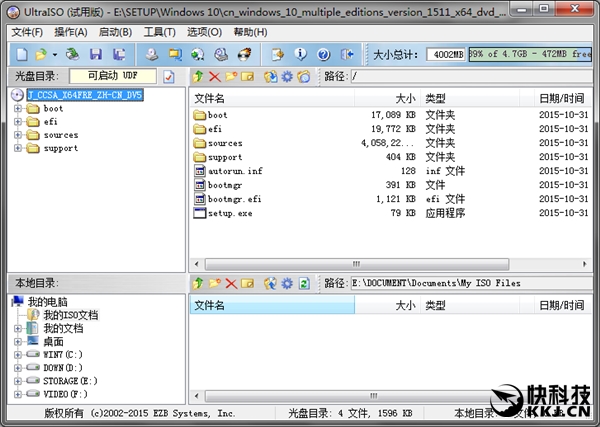The width and height of the screenshot is (600, 427).
Task: Expand the WIN7(C:) drive node
Action: click(x=18, y=354)
